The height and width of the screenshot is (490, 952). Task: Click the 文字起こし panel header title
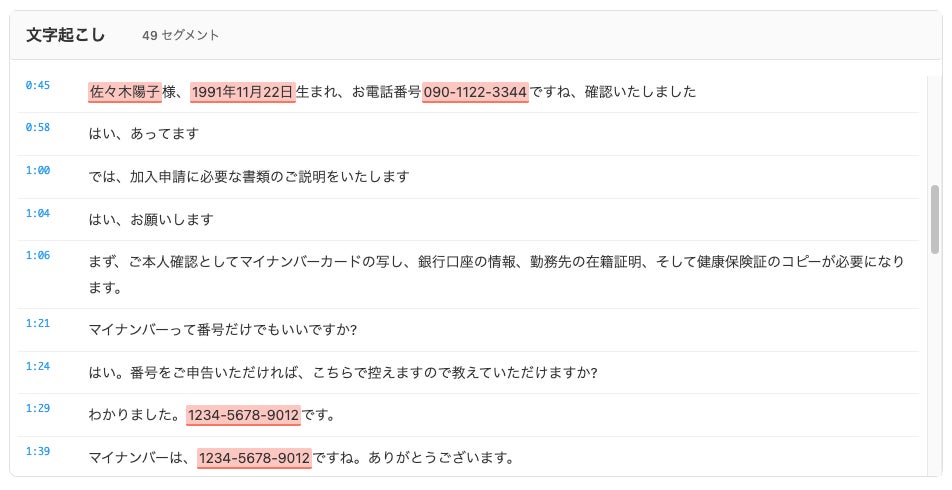tap(67, 35)
